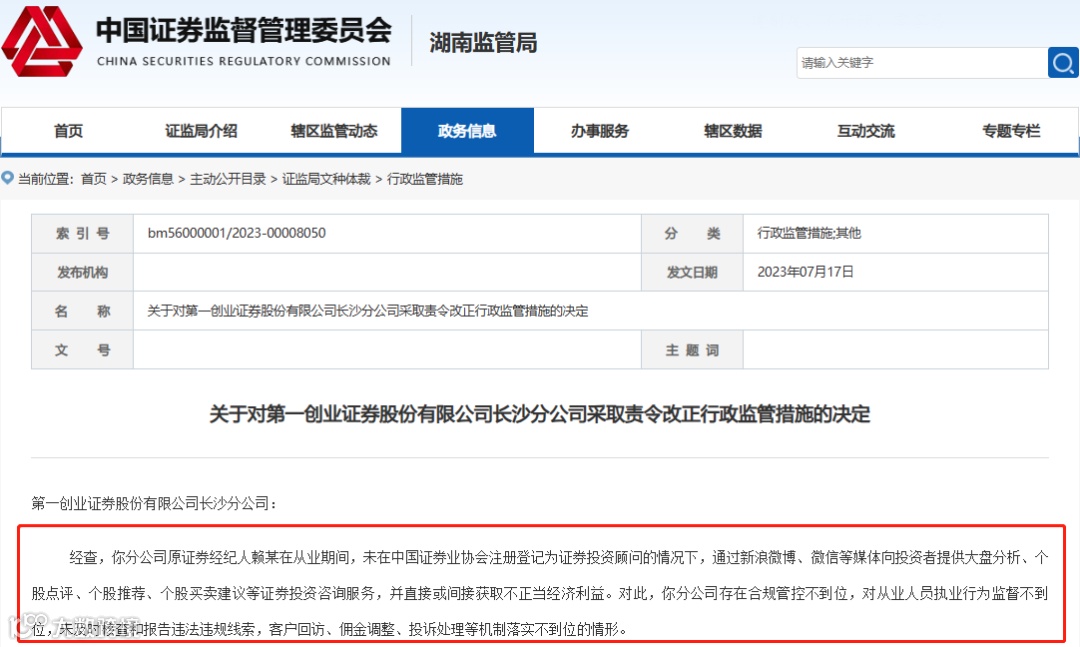Click the 行政监管措施;其他 category value
The height and width of the screenshot is (647, 1080).
point(809,233)
